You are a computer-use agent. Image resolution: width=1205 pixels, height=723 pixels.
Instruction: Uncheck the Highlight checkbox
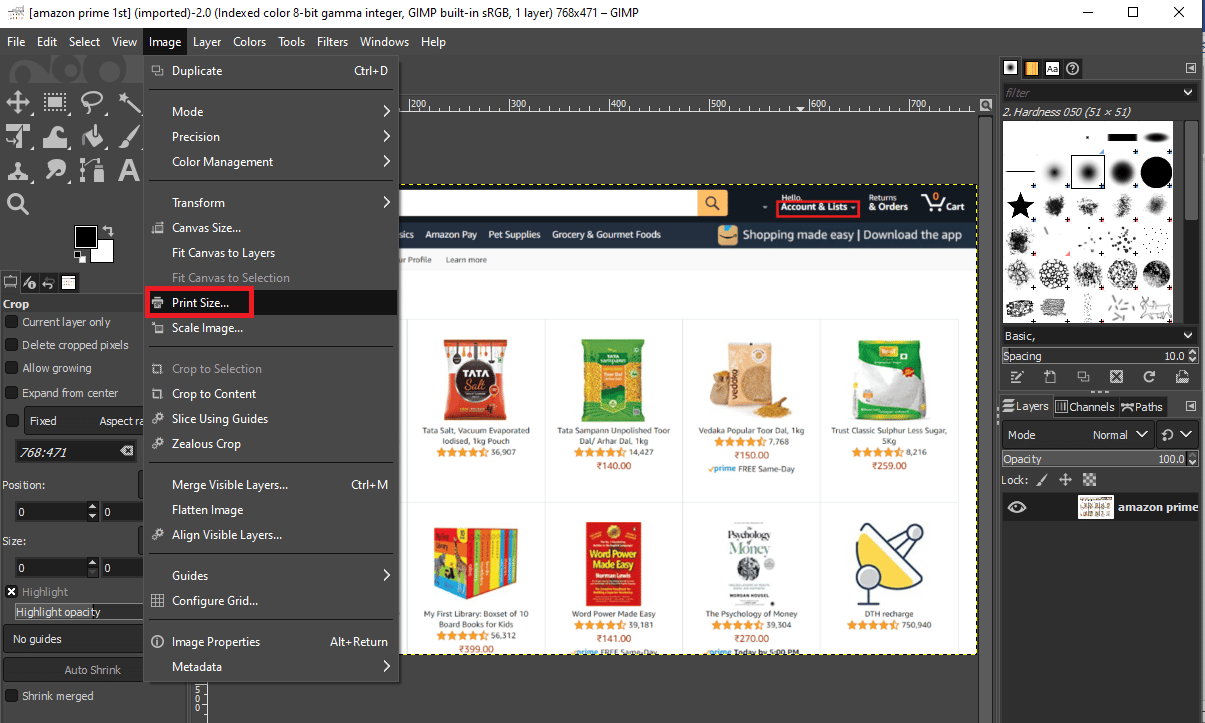12,592
